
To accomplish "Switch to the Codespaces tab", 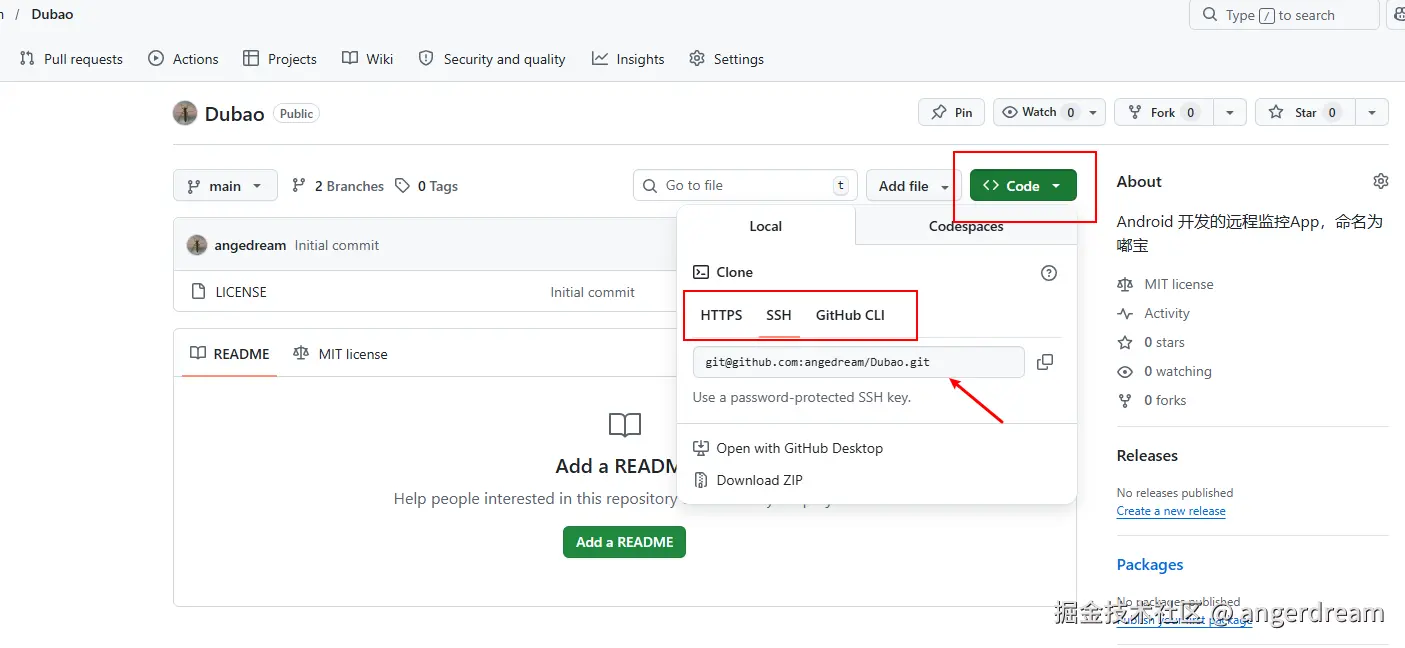I will point(966,226).
